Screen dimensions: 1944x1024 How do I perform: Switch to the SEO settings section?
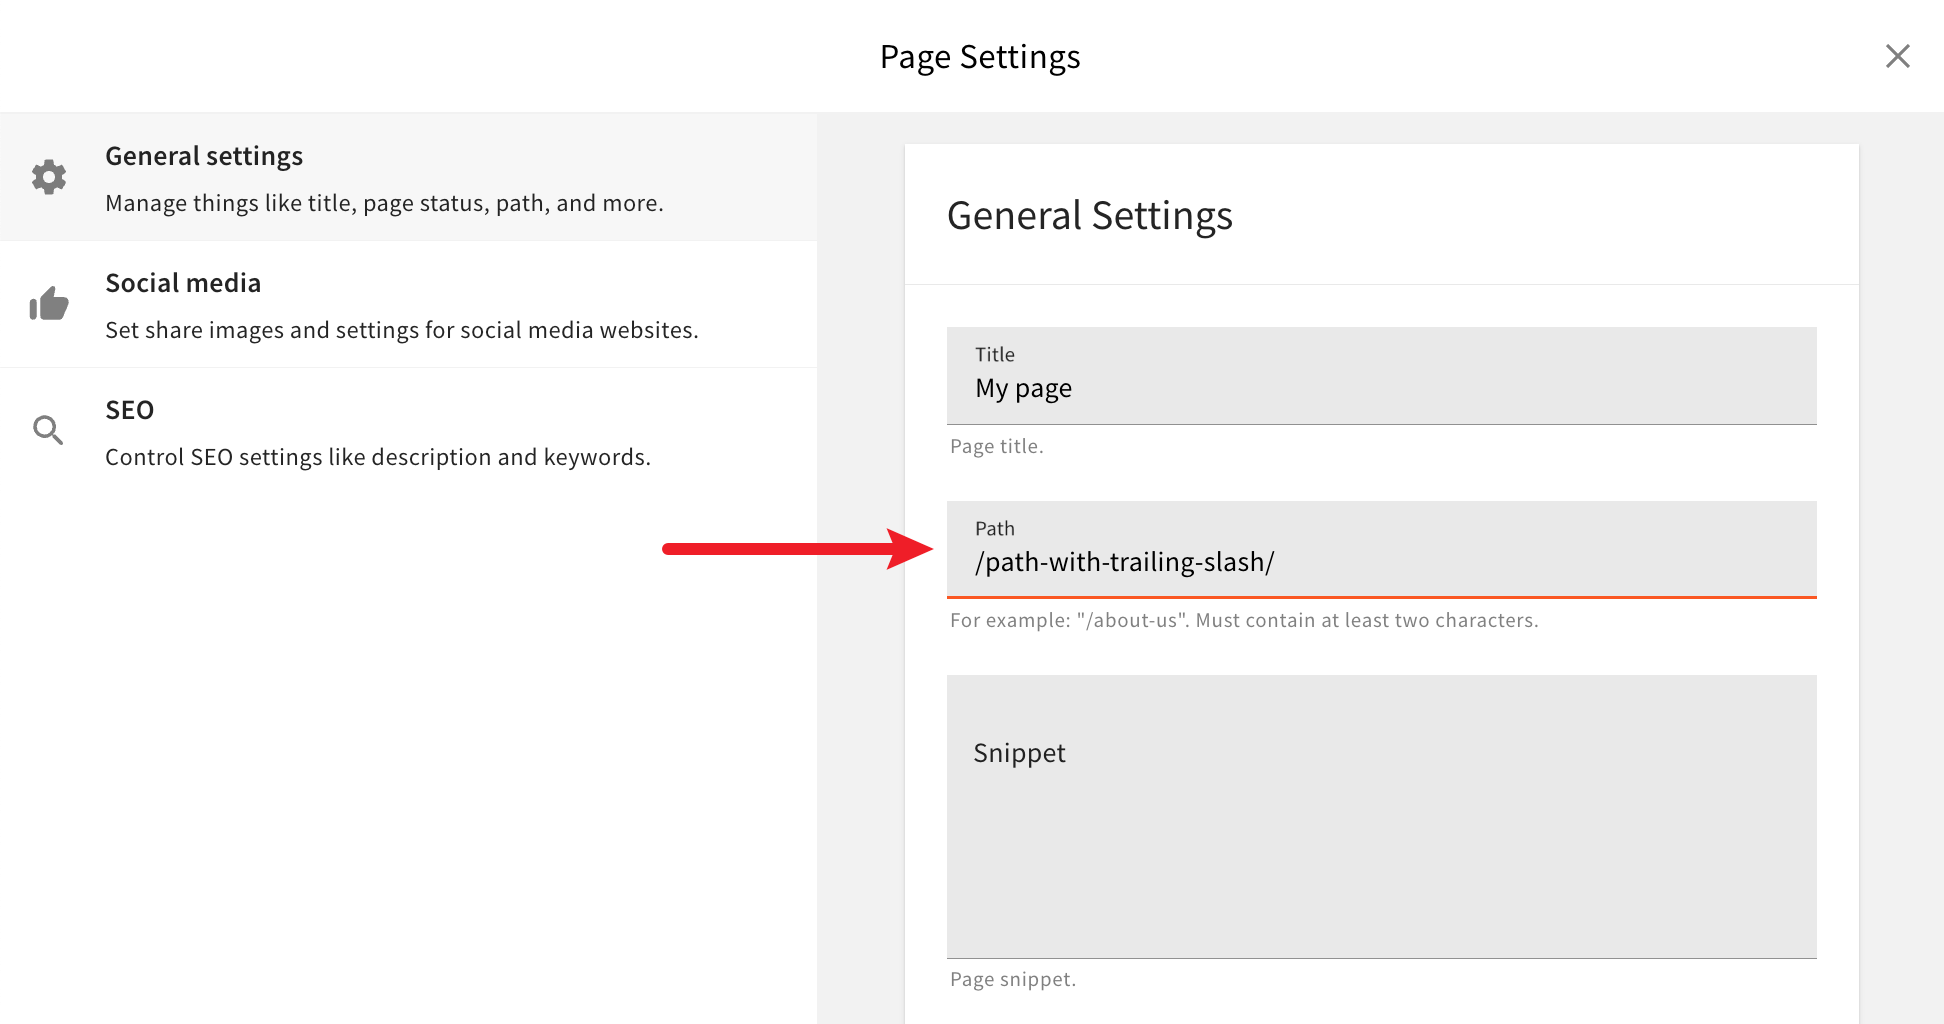(x=129, y=409)
